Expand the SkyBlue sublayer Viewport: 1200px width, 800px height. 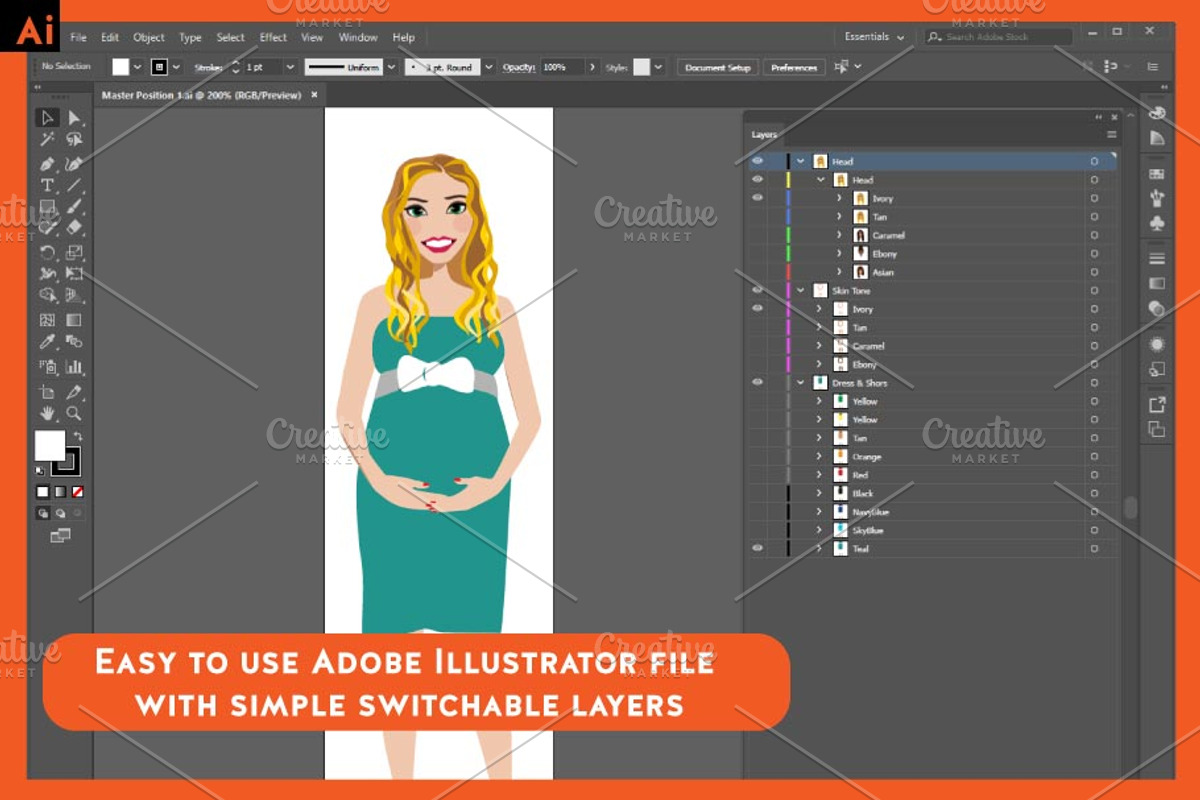[819, 530]
